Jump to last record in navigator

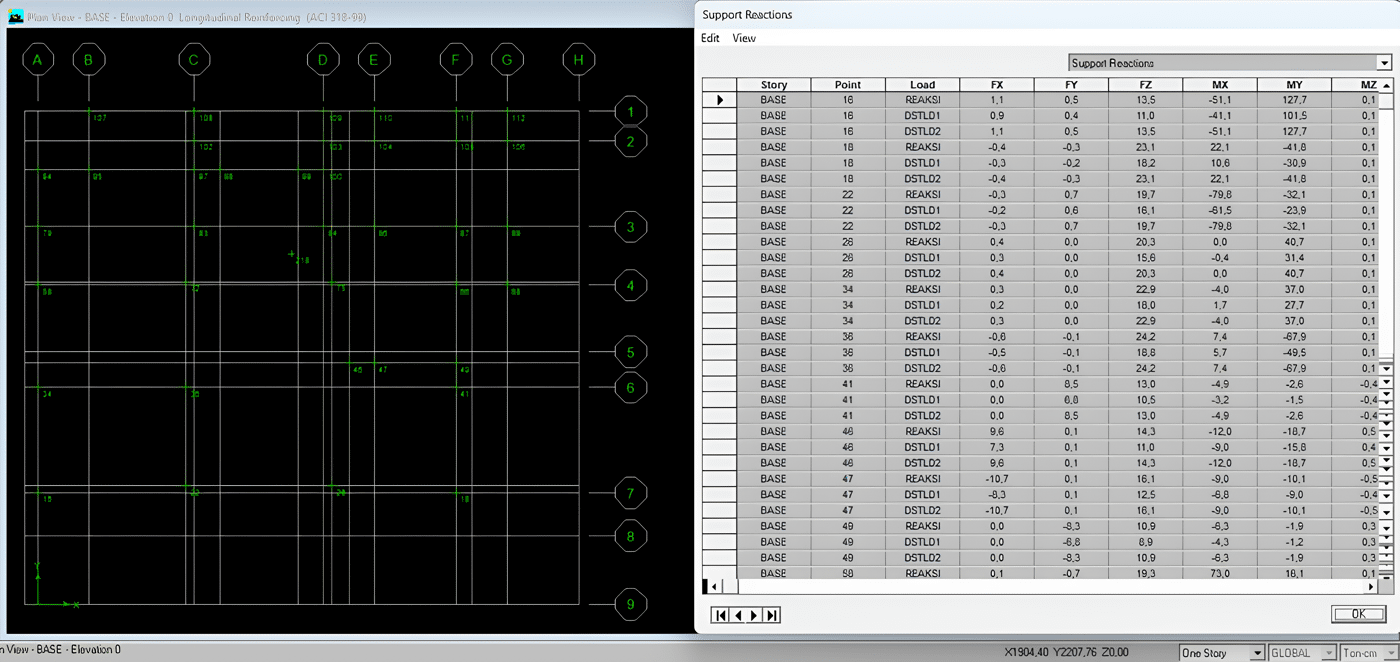pyautogui.click(x=771, y=615)
